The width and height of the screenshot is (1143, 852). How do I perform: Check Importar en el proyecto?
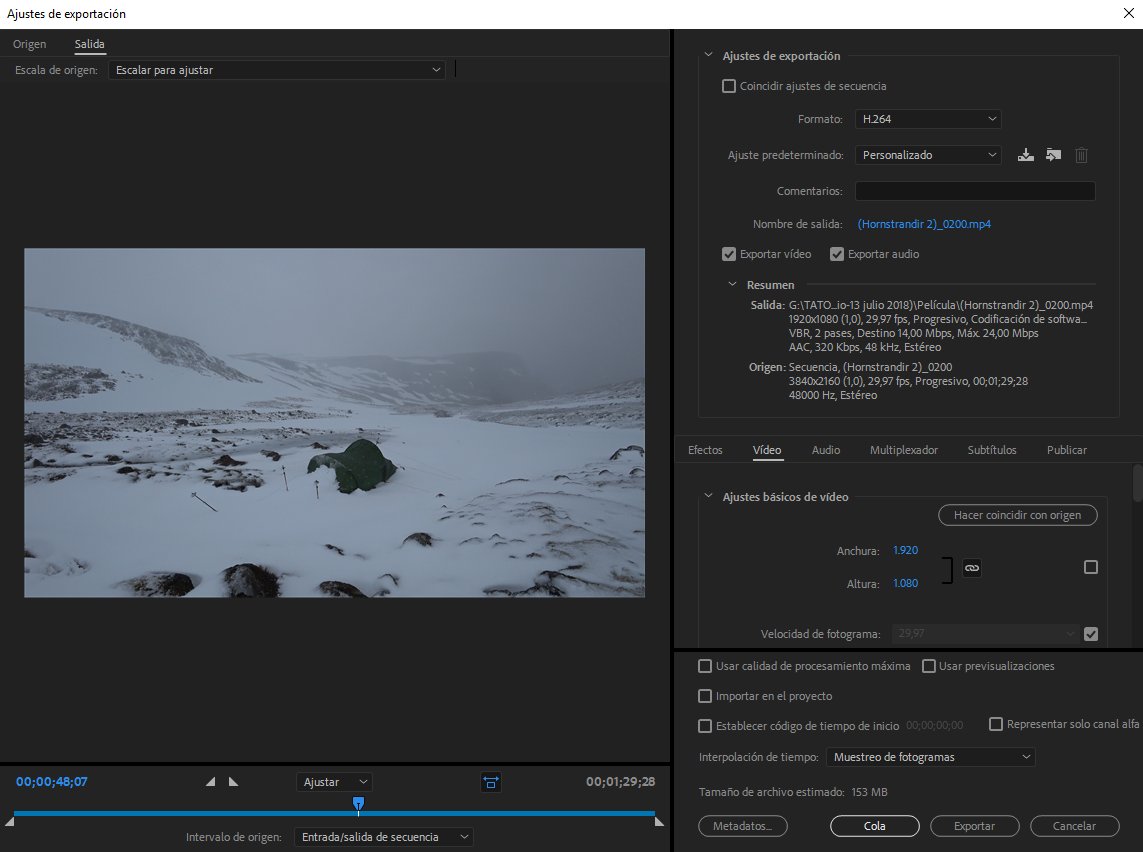tap(705, 696)
